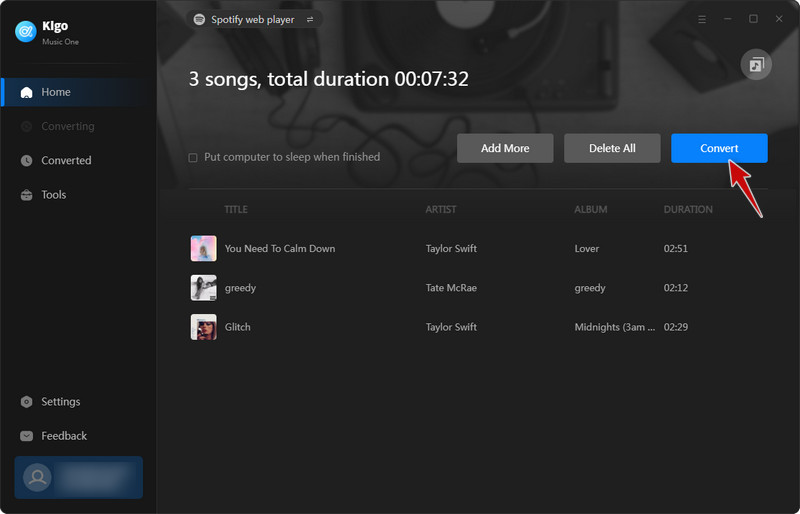Close the KIgo window
Image resolution: width=800 pixels, height=514 pixels.
tap(779, 19)
